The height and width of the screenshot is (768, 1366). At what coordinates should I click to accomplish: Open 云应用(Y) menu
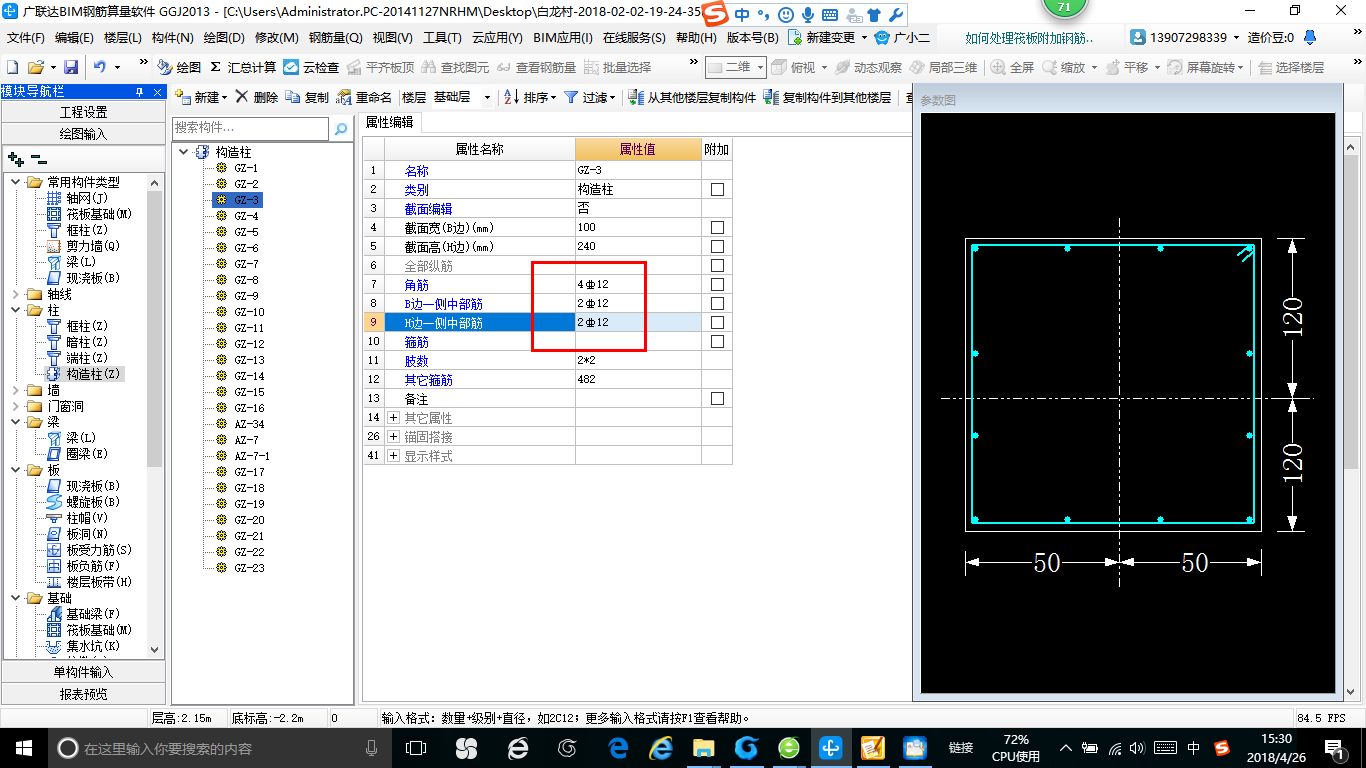coord(497,38)
